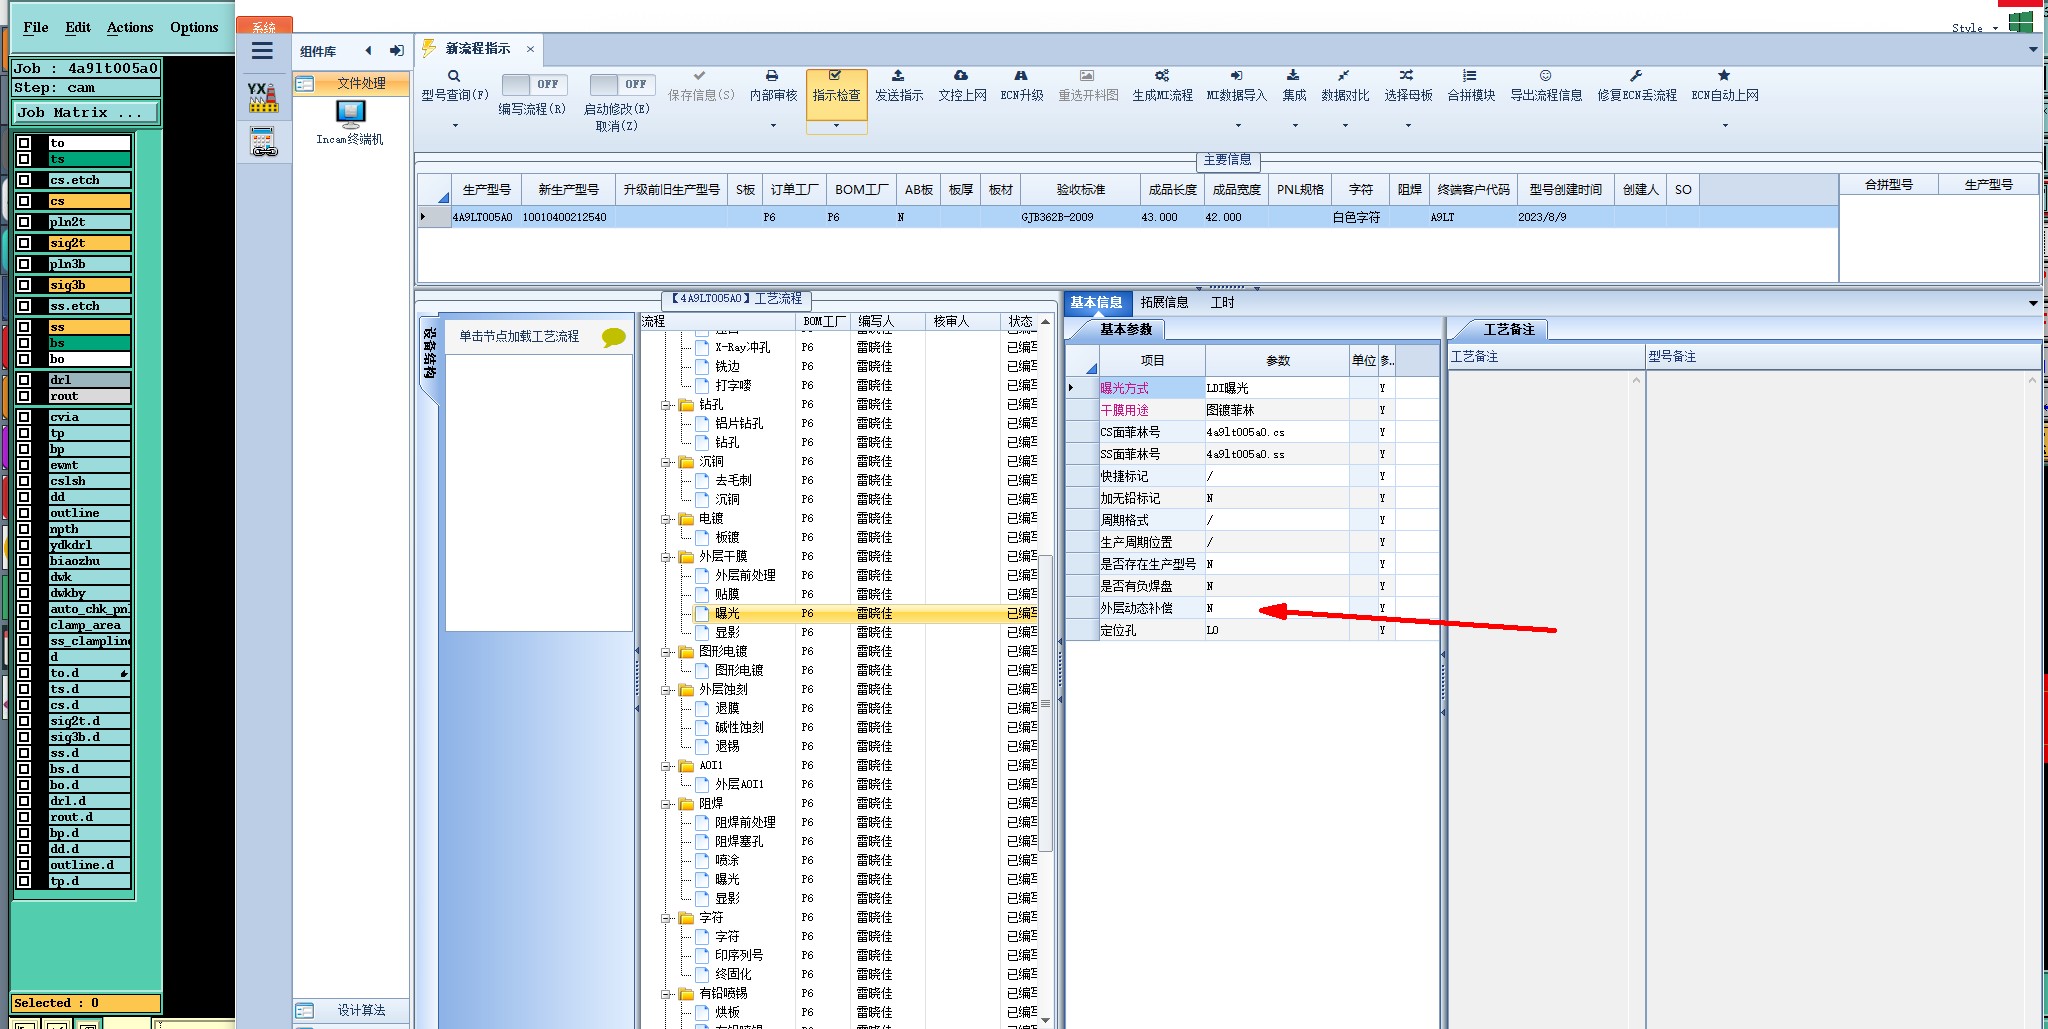This screenshot has width=2048, height=1029.
Task: Click the 生成MI流程 gears icon
Action: click(1162, 76)
